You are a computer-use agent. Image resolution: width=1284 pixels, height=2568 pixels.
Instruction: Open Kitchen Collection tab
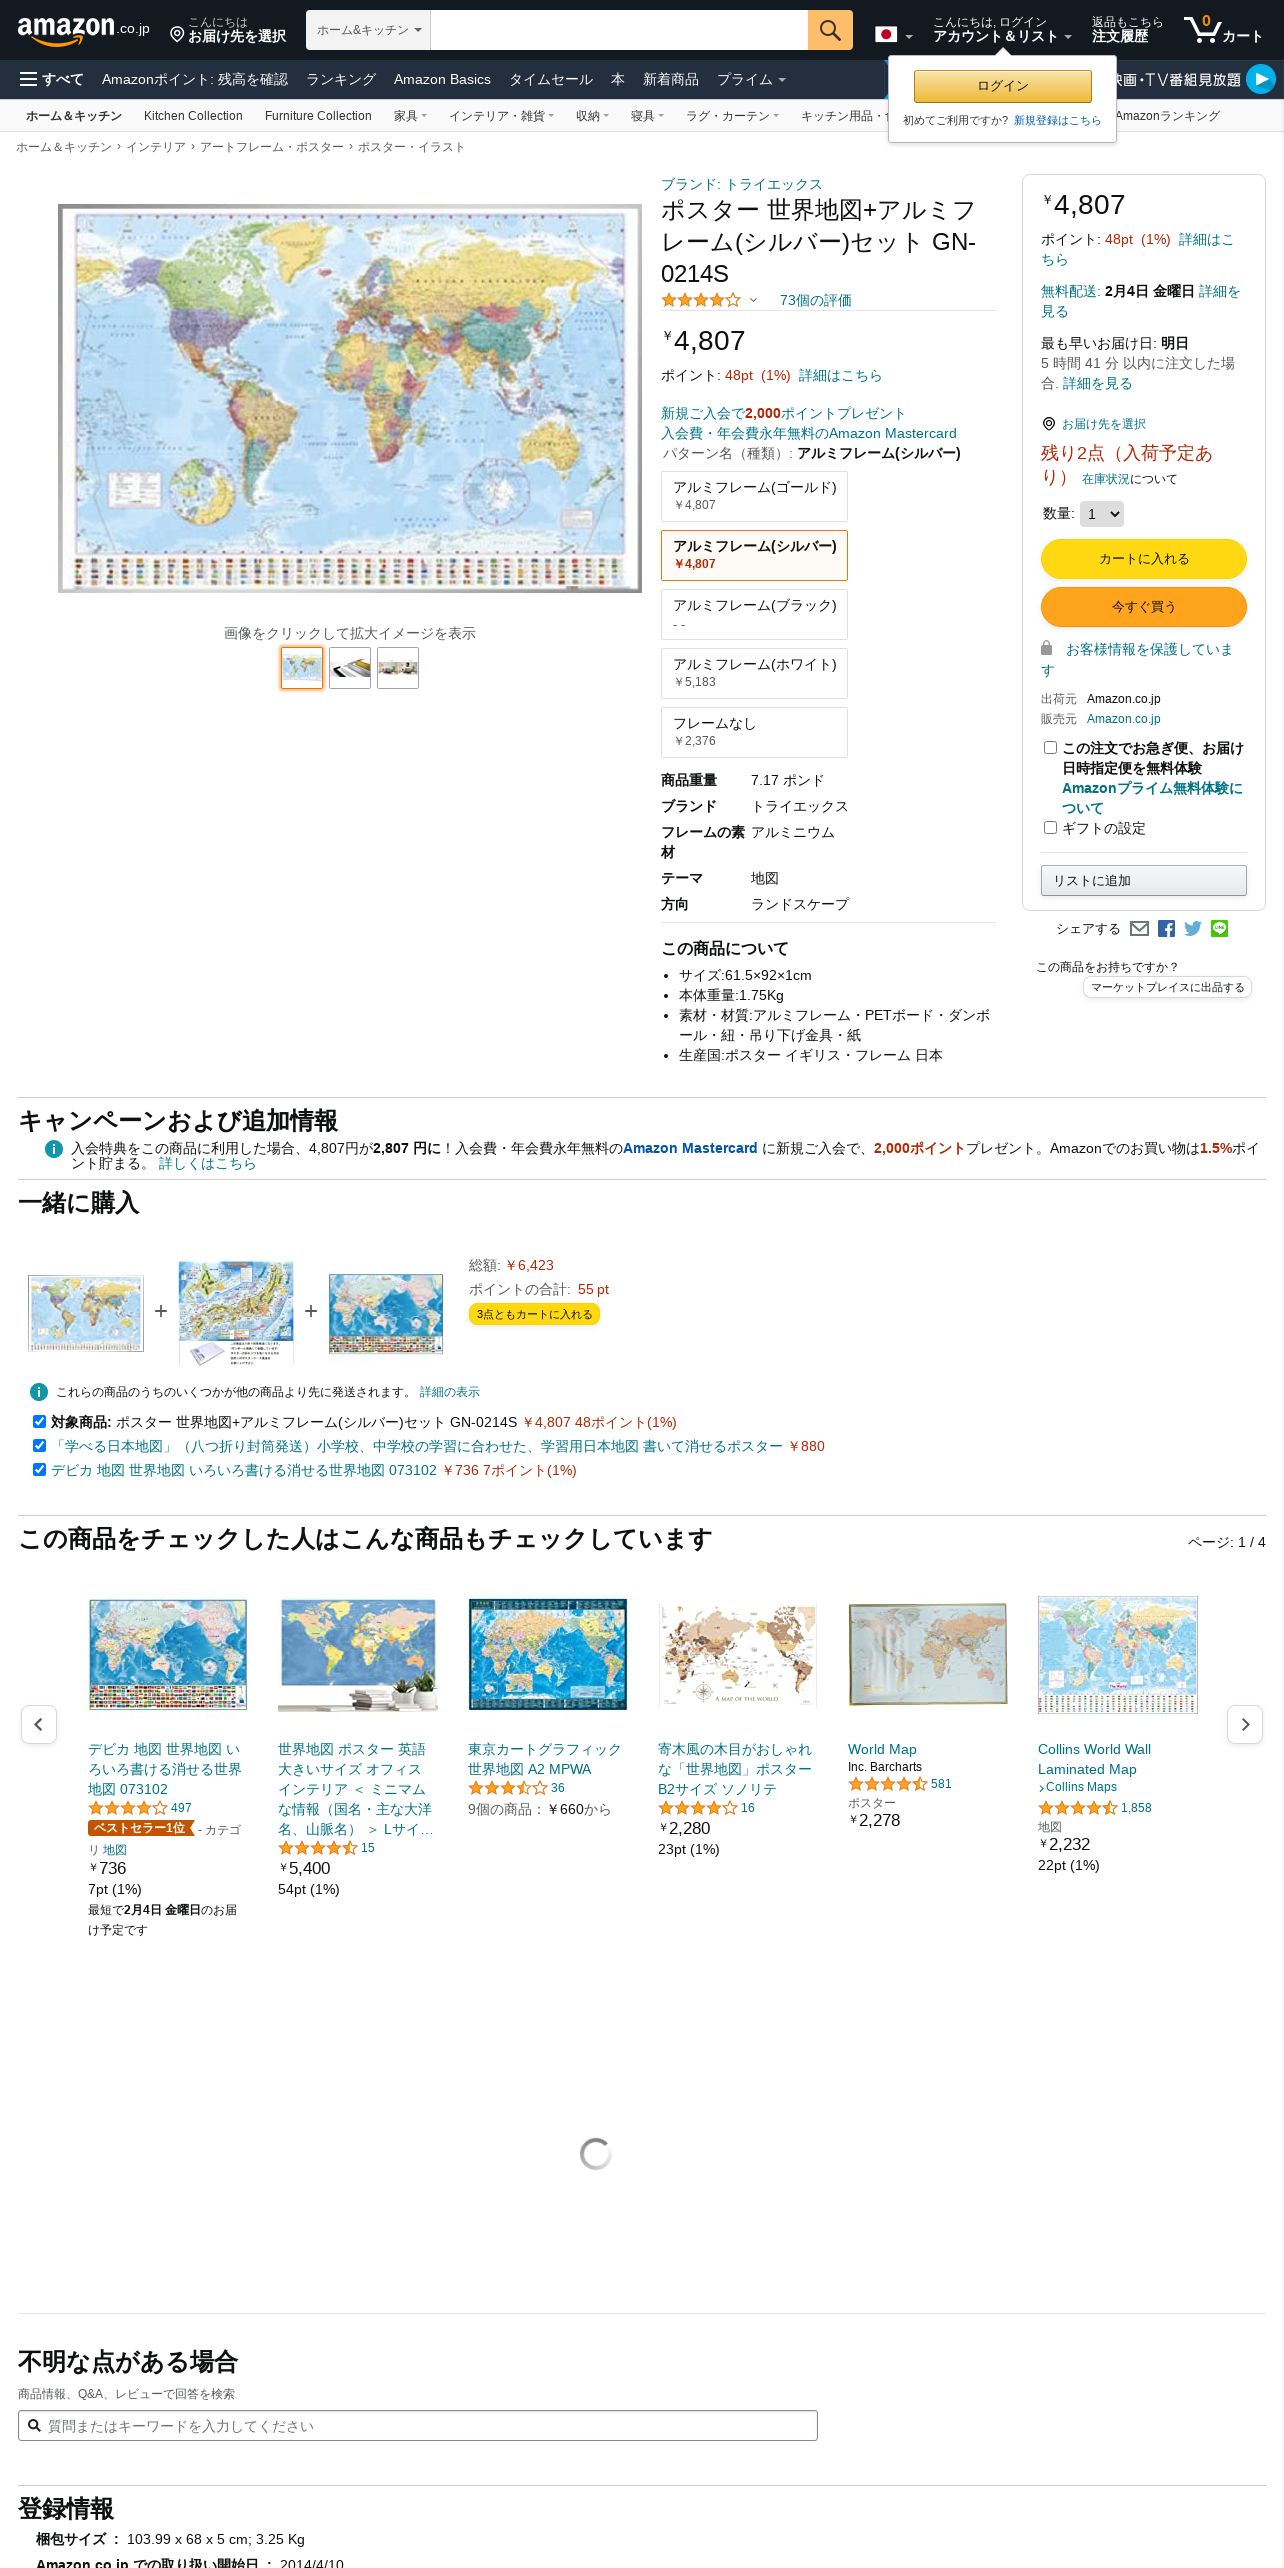193,116
